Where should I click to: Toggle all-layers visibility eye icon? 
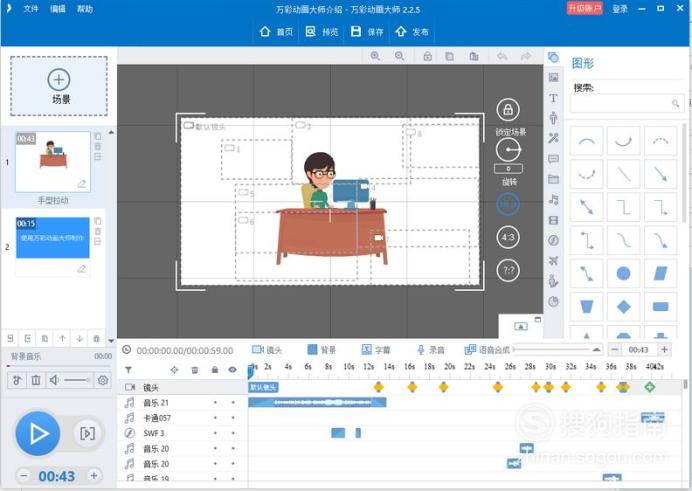click(233, 370)
